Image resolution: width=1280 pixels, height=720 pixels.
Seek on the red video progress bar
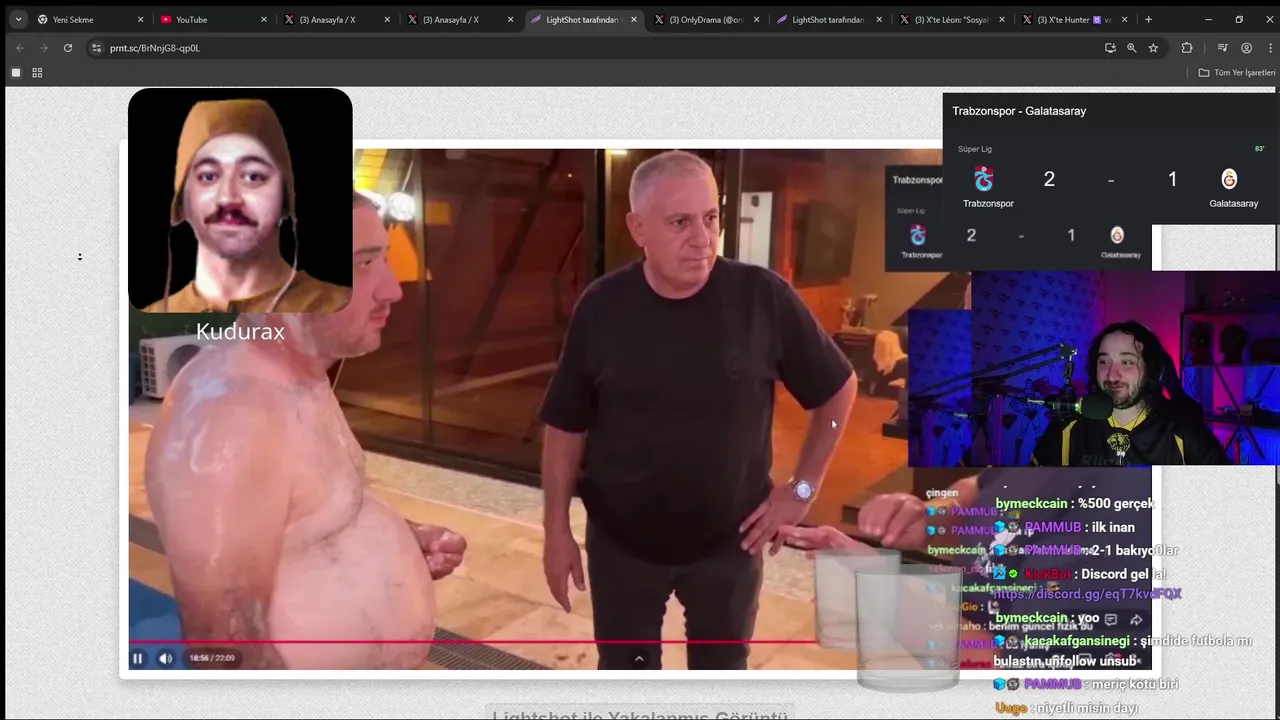470,642
